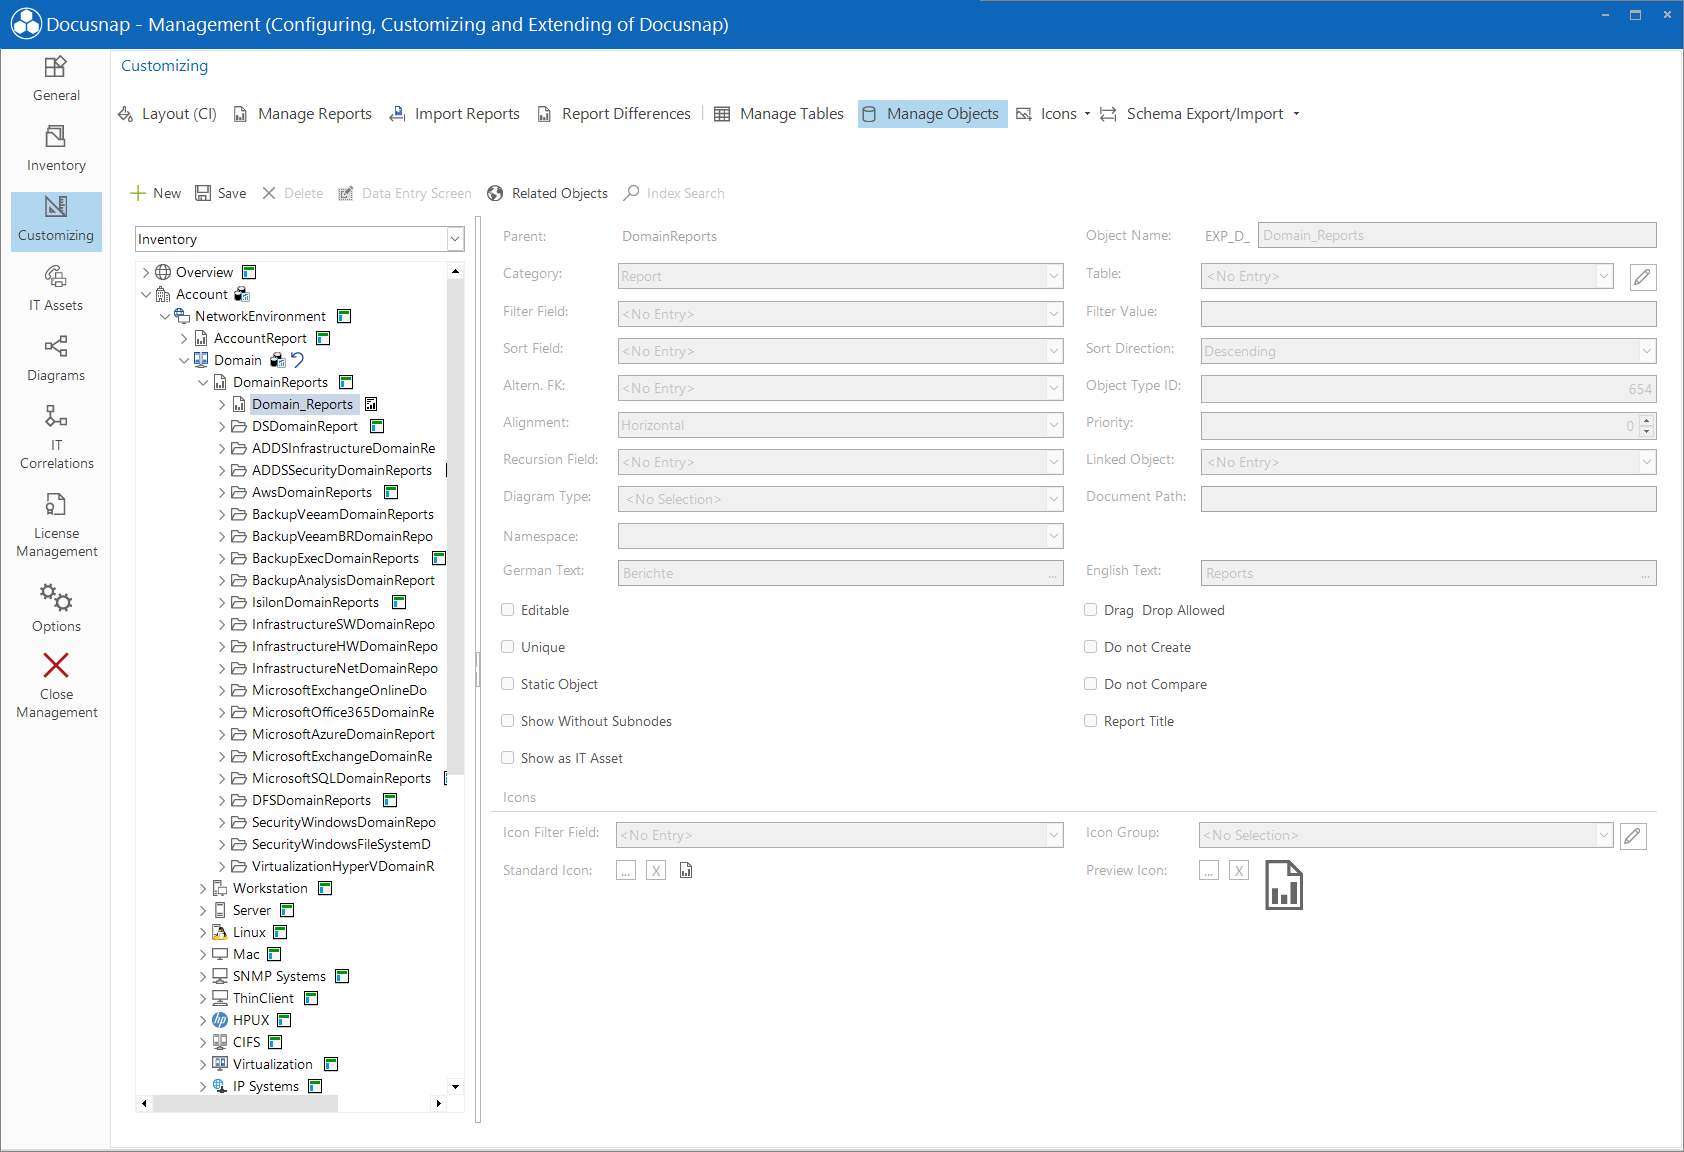Click the Related Objects globe icon
Viewport: 1684px width, 1152px height.
pos(495,193)
